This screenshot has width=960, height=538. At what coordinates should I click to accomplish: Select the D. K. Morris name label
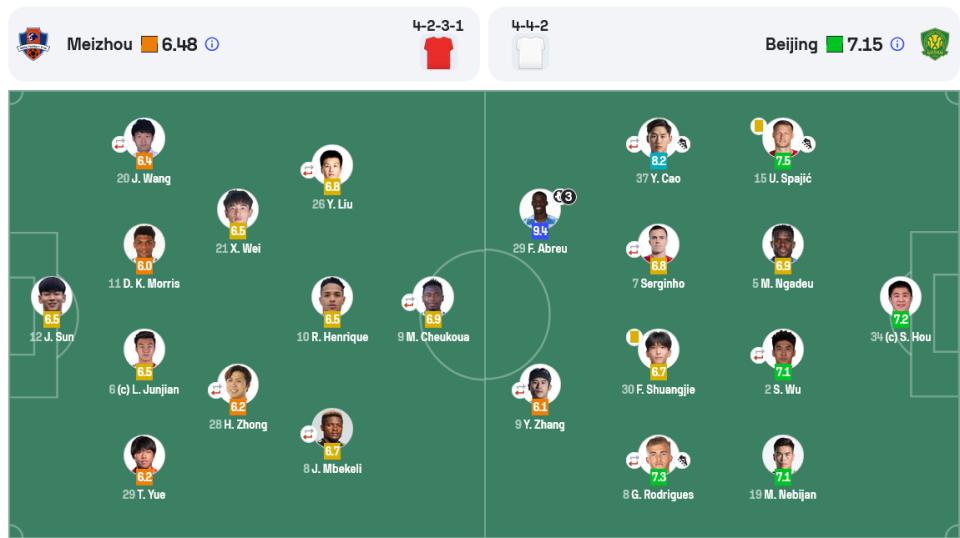151,284
